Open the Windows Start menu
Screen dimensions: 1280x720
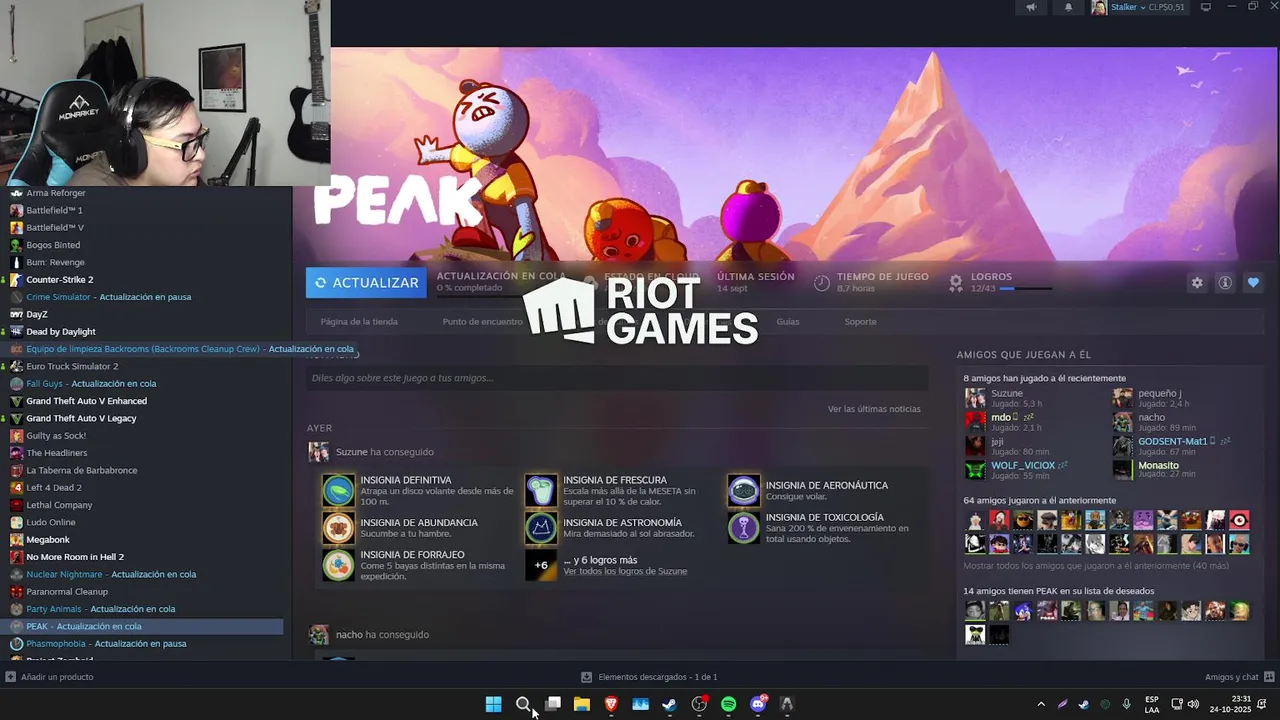pyautogui.click(x=493, y=704)
